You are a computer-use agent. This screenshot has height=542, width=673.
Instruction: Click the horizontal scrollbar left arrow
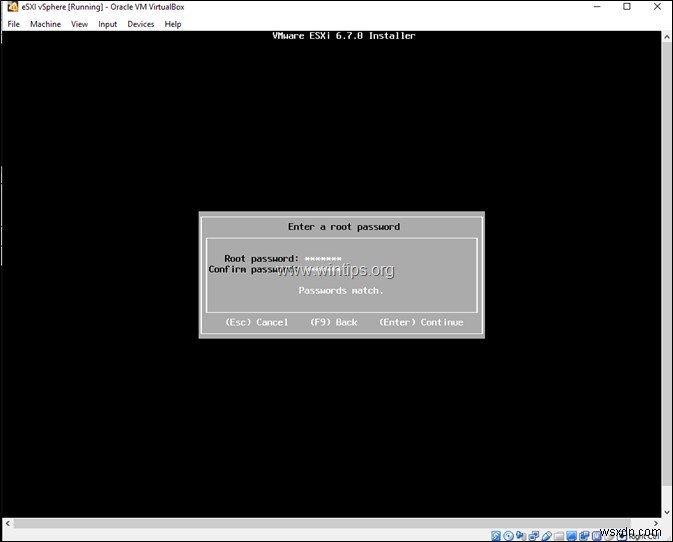click(x=7, y=523)
